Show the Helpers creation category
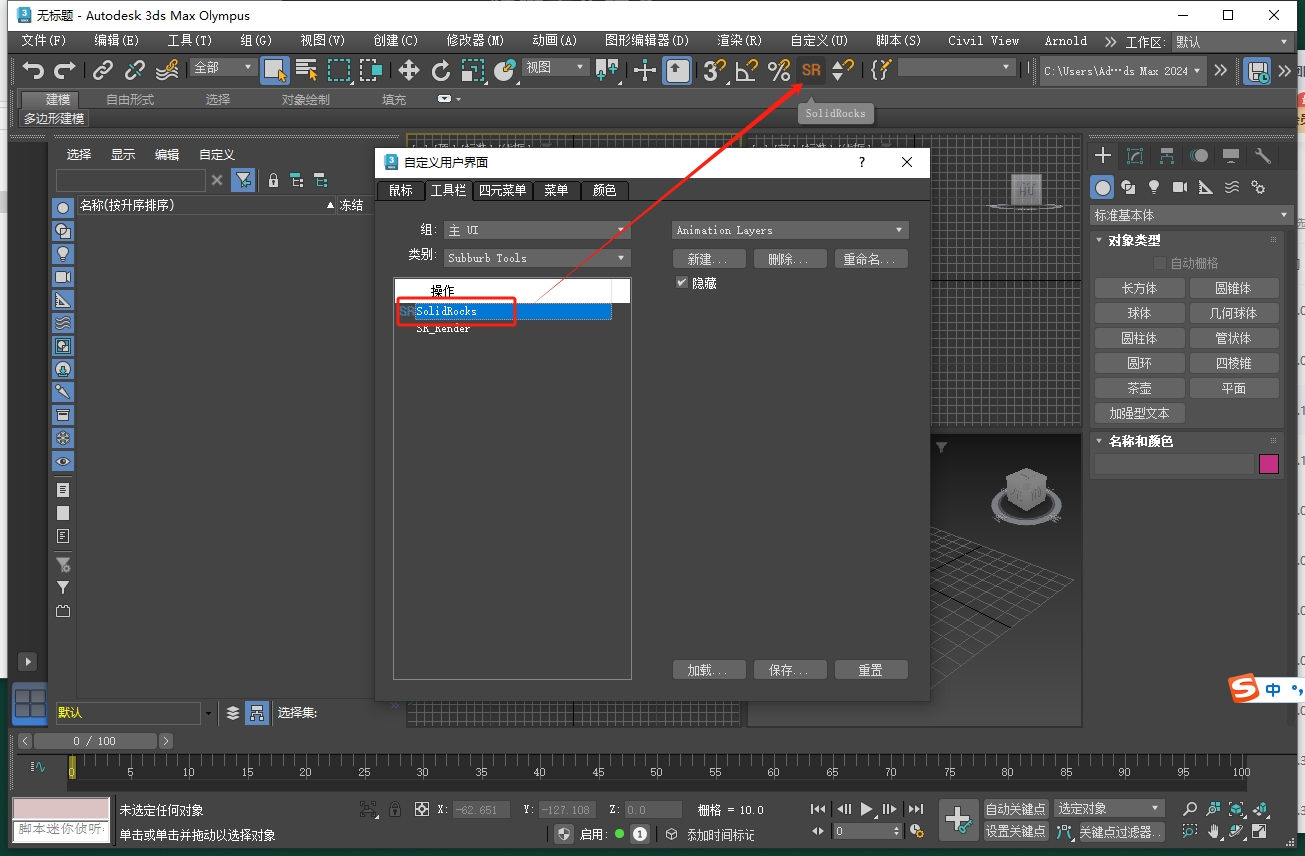The height and width of the screenshot is (856, 1305). tap(1206, 187)
